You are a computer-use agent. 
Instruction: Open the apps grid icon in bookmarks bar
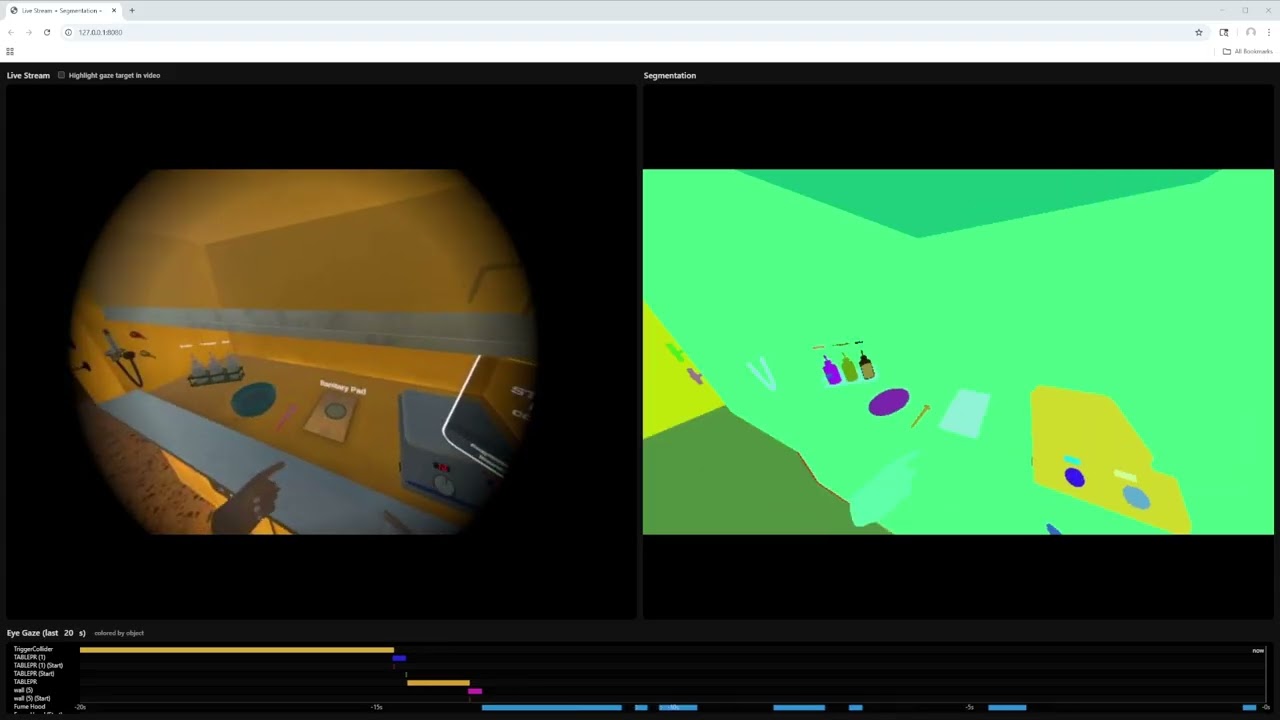click(10, 51)
